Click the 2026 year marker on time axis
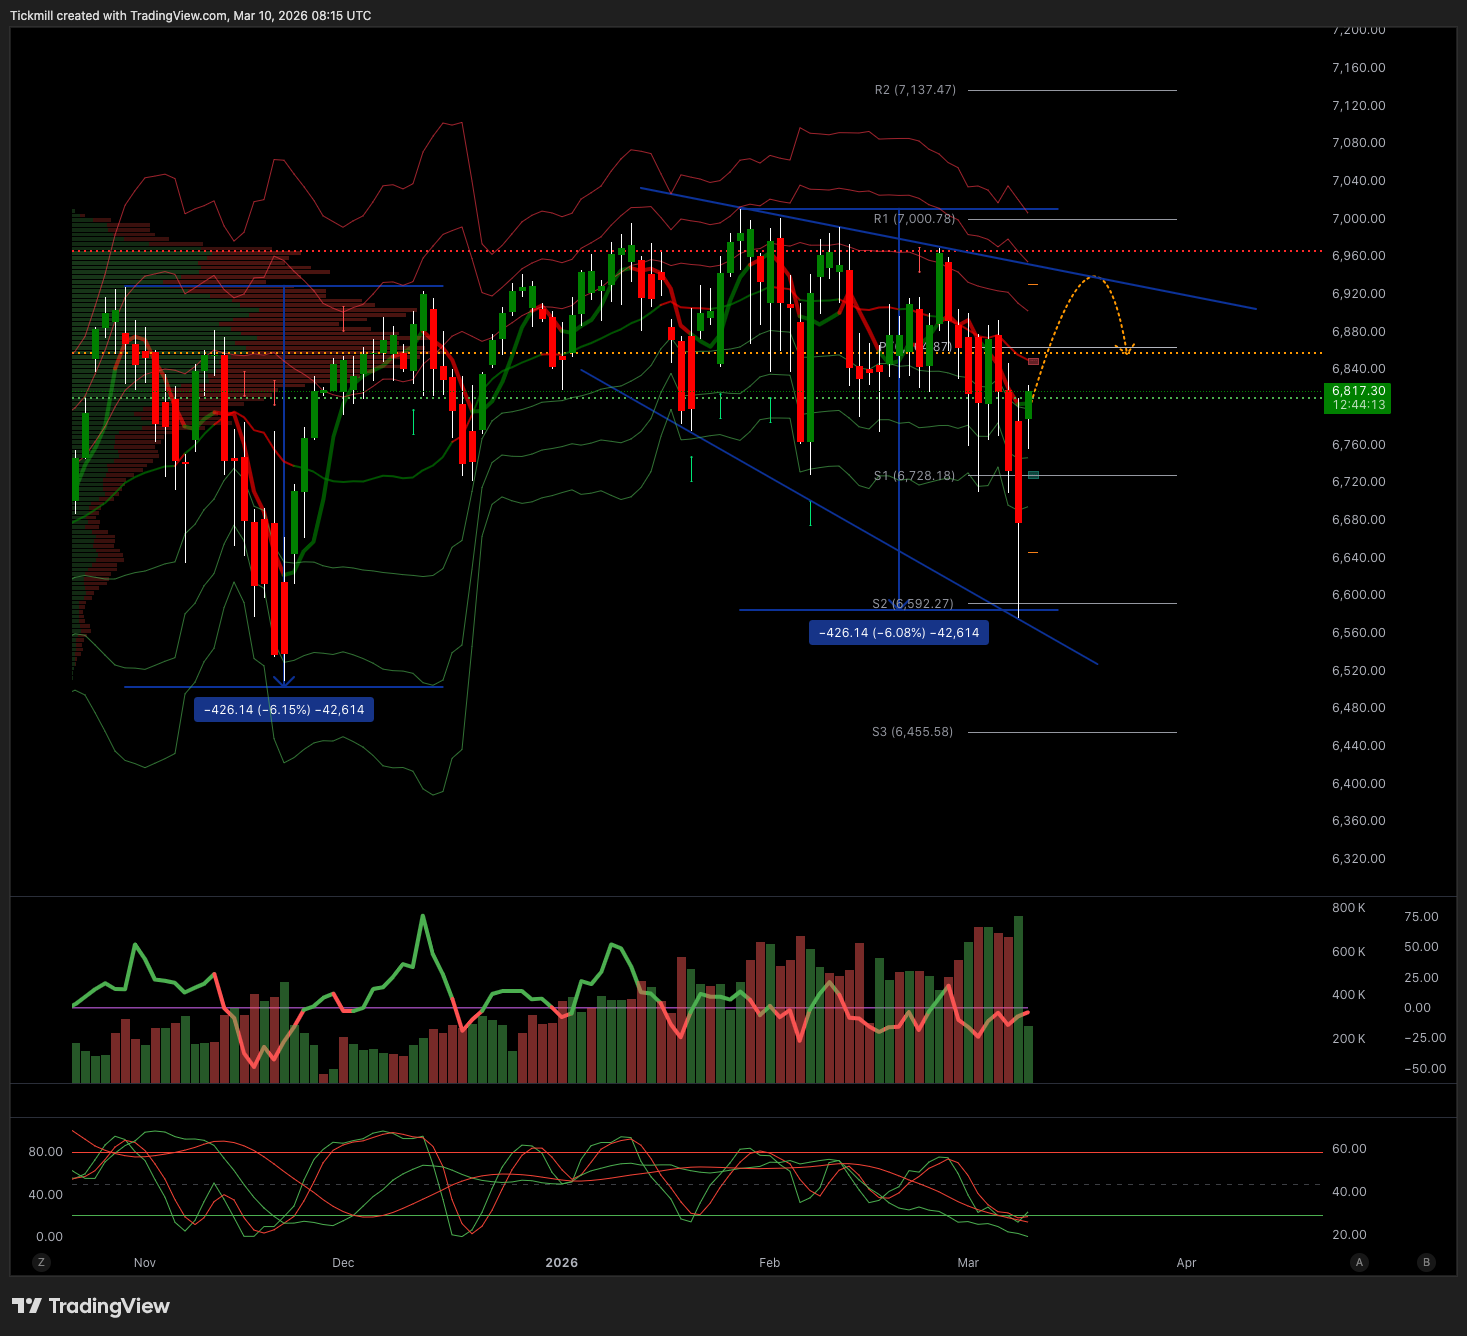The width and height of the screenshot is (1467, 1336). [x=562, y=1263]
